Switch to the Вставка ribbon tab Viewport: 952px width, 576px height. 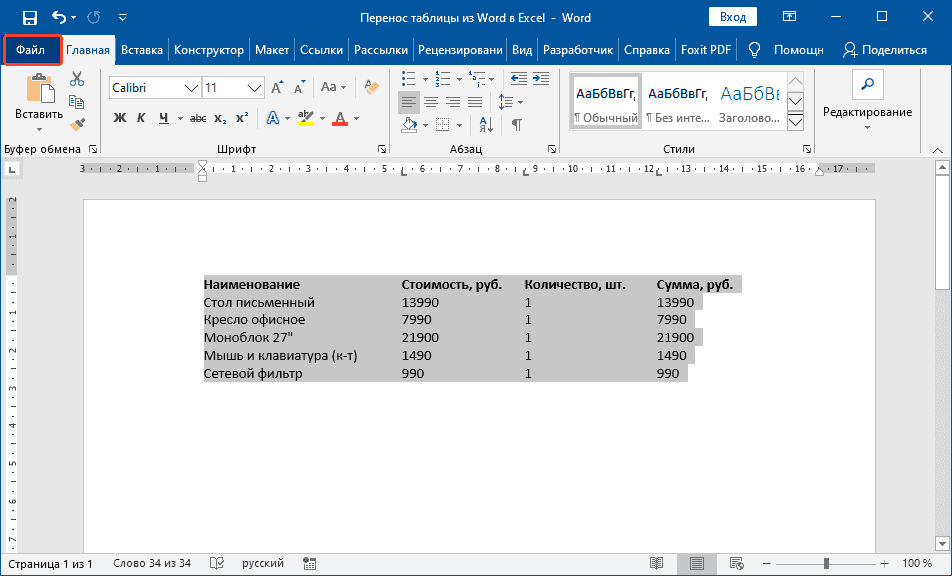[x=141, y=48]
